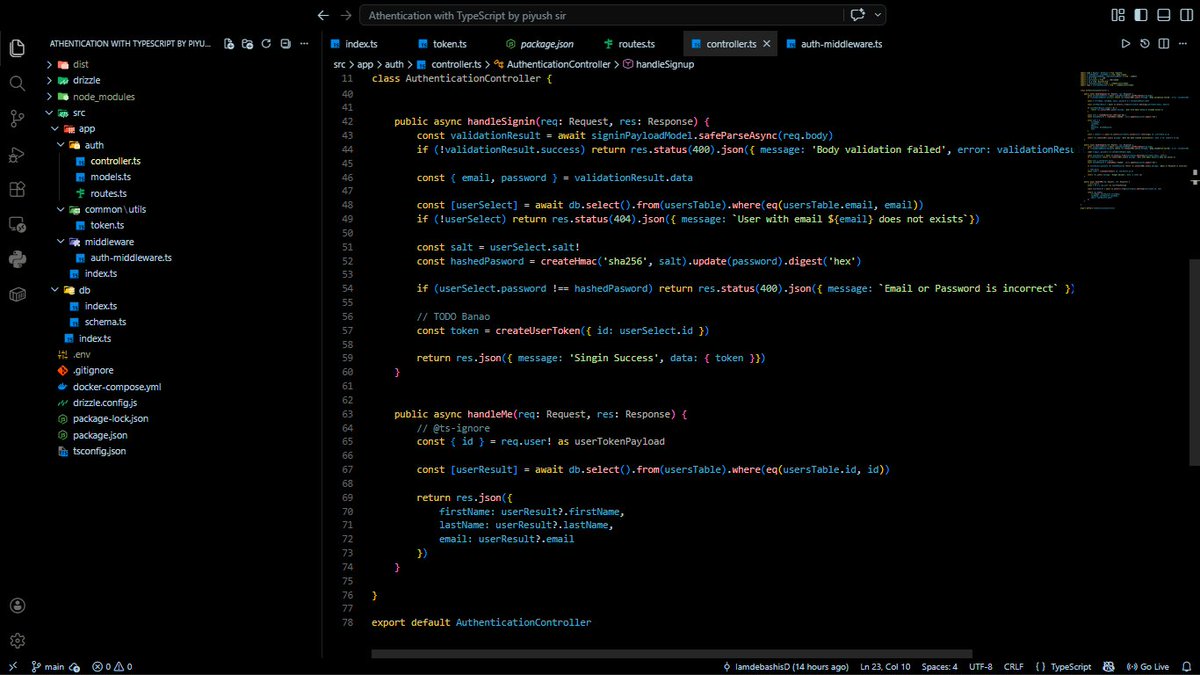The width and height of the screenshot is (1200, 675).
Task: Open the Python icon in activity bar
Action: (x=17, y=259)
